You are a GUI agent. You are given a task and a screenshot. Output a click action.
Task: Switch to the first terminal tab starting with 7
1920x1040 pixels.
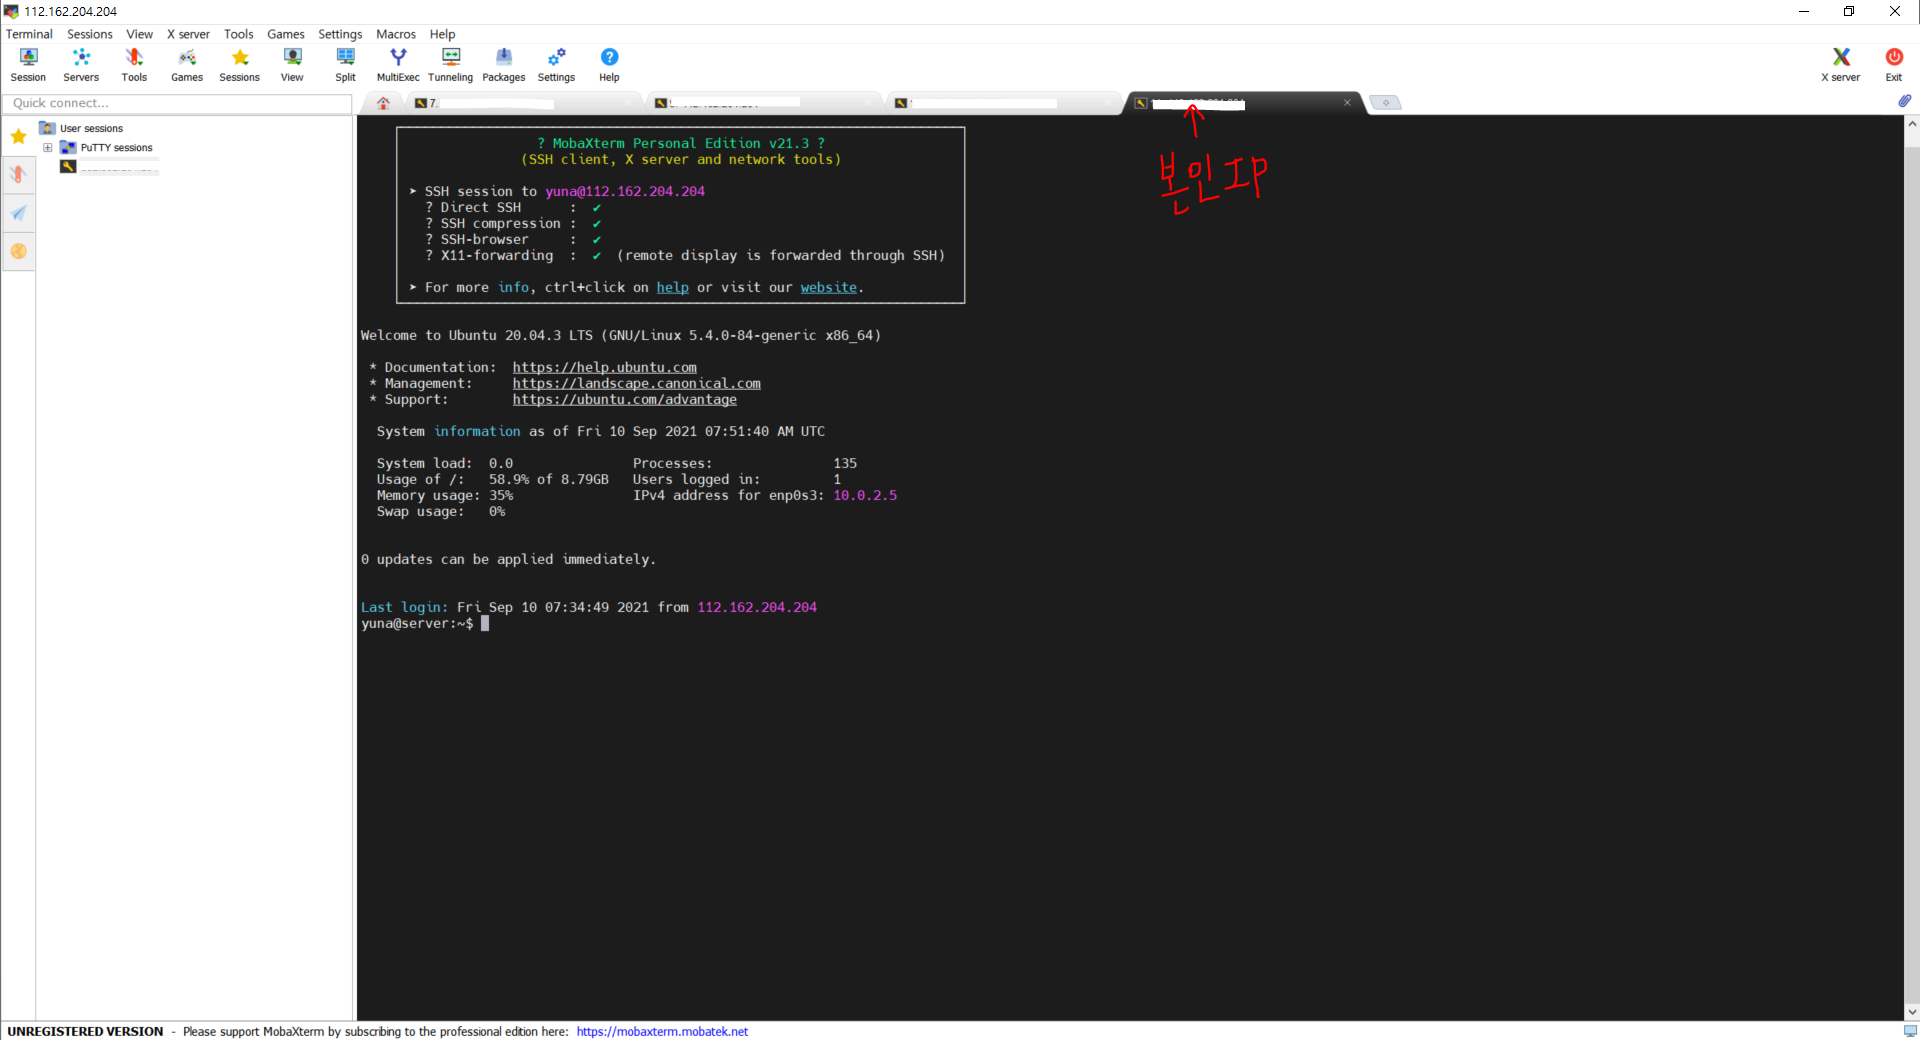(x=524, y=103)
